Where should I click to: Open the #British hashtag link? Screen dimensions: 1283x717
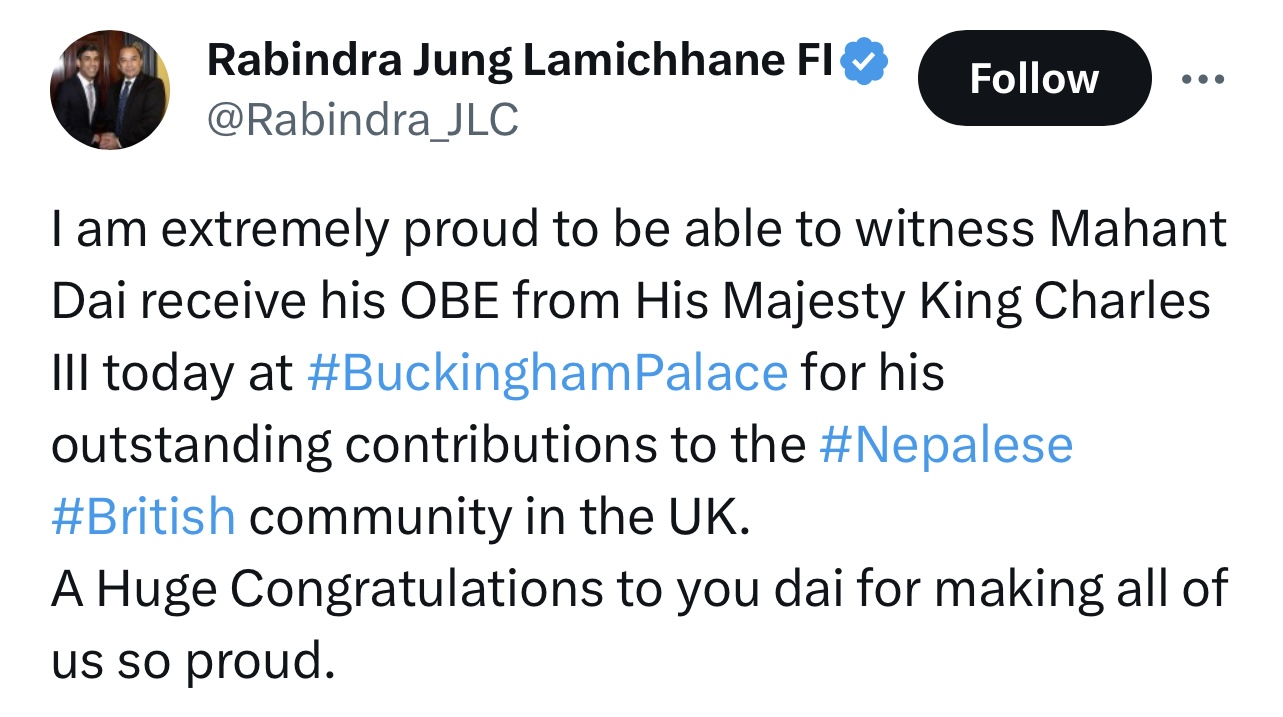click(x=143, y=517)
